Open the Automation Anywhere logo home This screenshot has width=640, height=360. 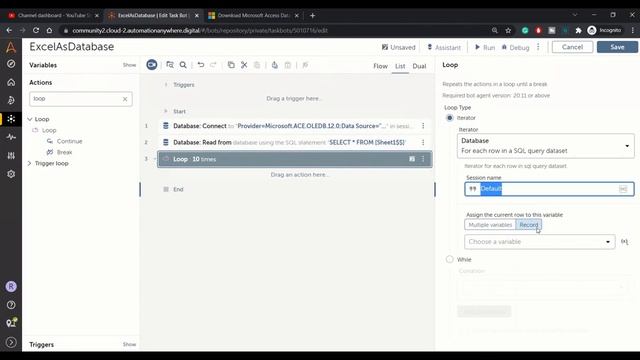click(x=11, y=47)
